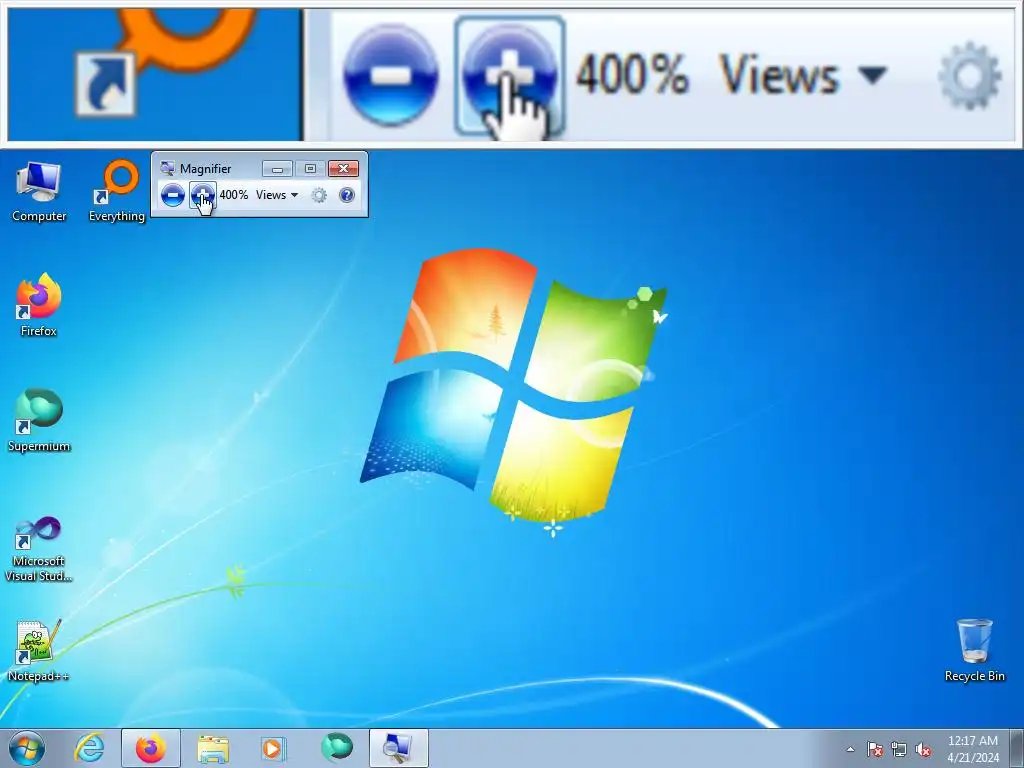The image size is (1024, 768).
Task: Open Supermium from the taskbar
Action: (x=336, y=748)
